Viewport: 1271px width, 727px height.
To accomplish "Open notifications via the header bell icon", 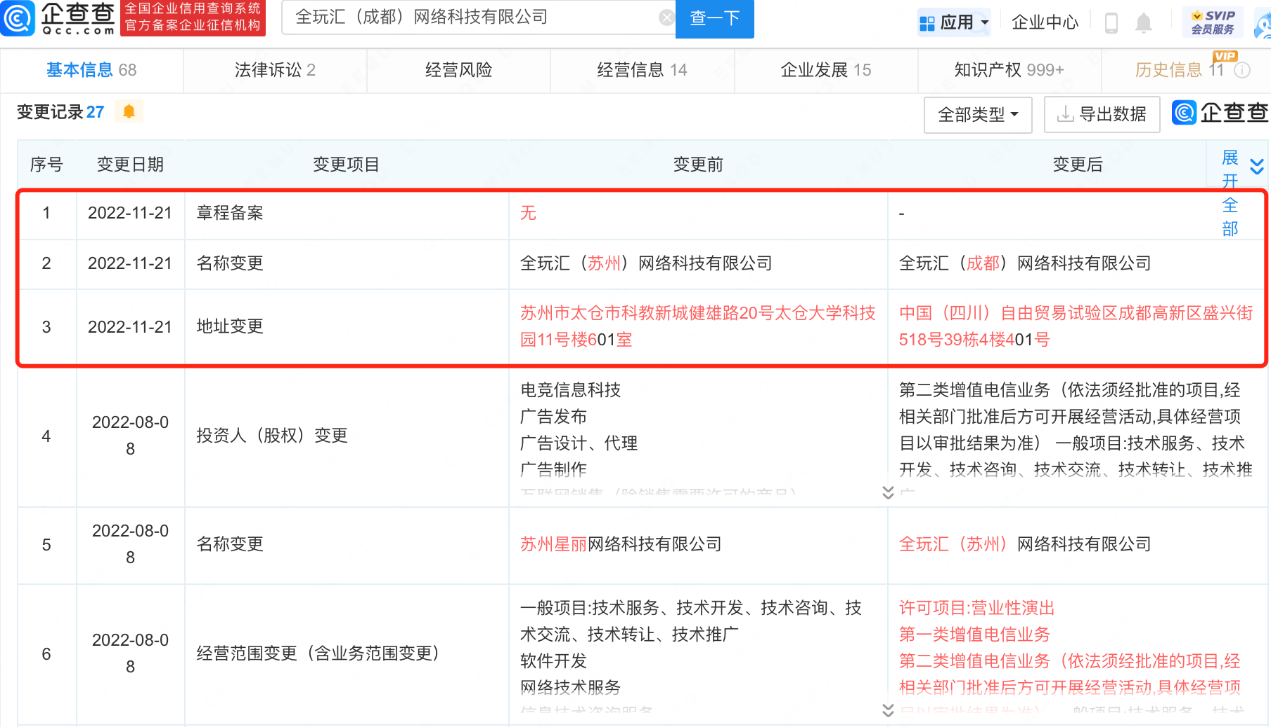I will click(1144, 22).
